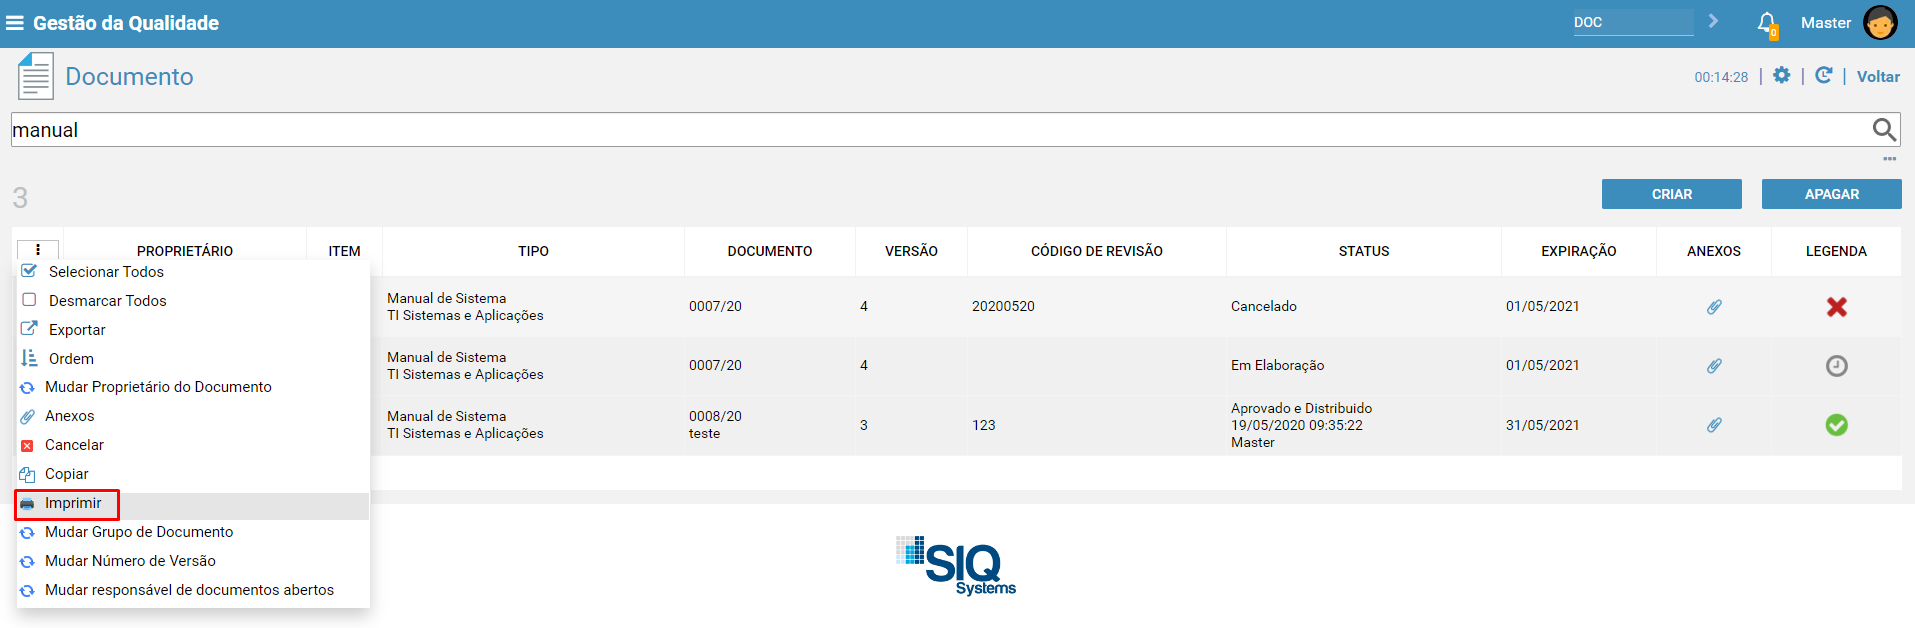Click the three-dot options column header
Screen dimensions: 1915x628
[x=38, y=250]
